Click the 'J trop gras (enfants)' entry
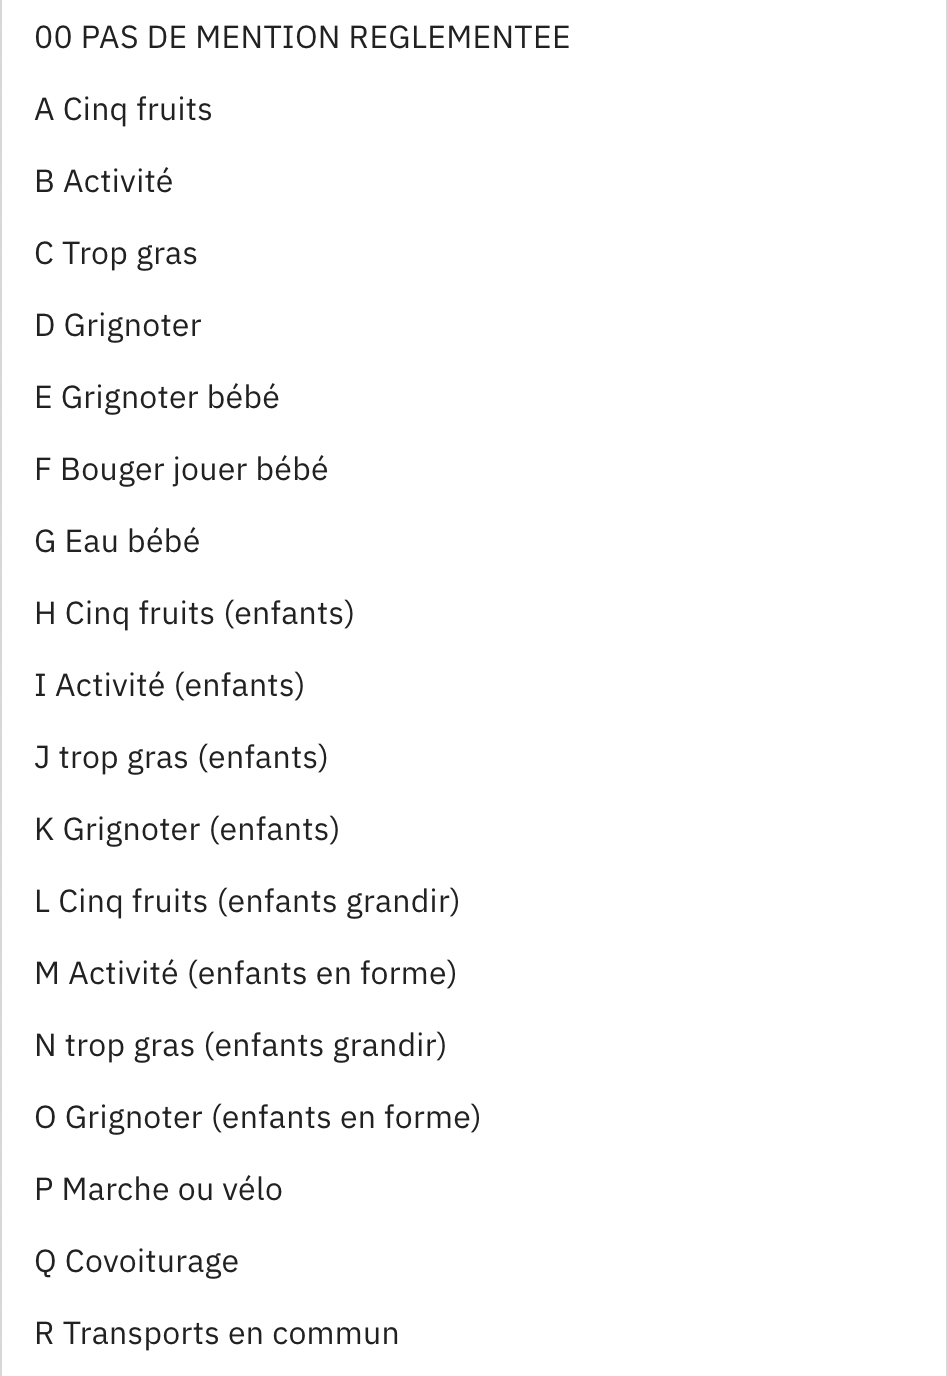The height and width of the screenshot is (1376, 948). (x=181, y=758)
